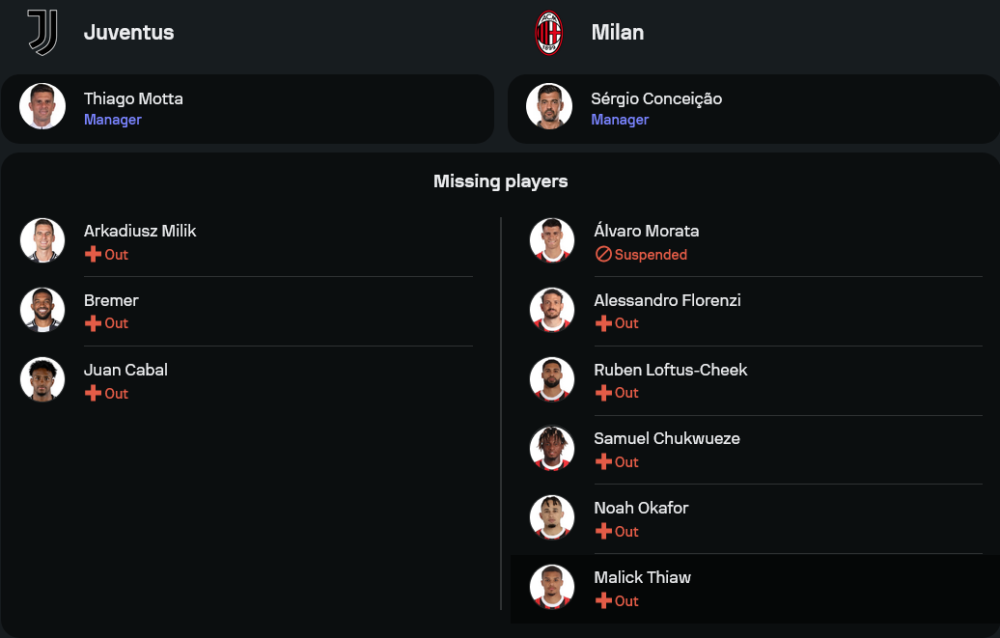Click the Juventus club crest icon
1000x638 pixels.
click(42, 32)
